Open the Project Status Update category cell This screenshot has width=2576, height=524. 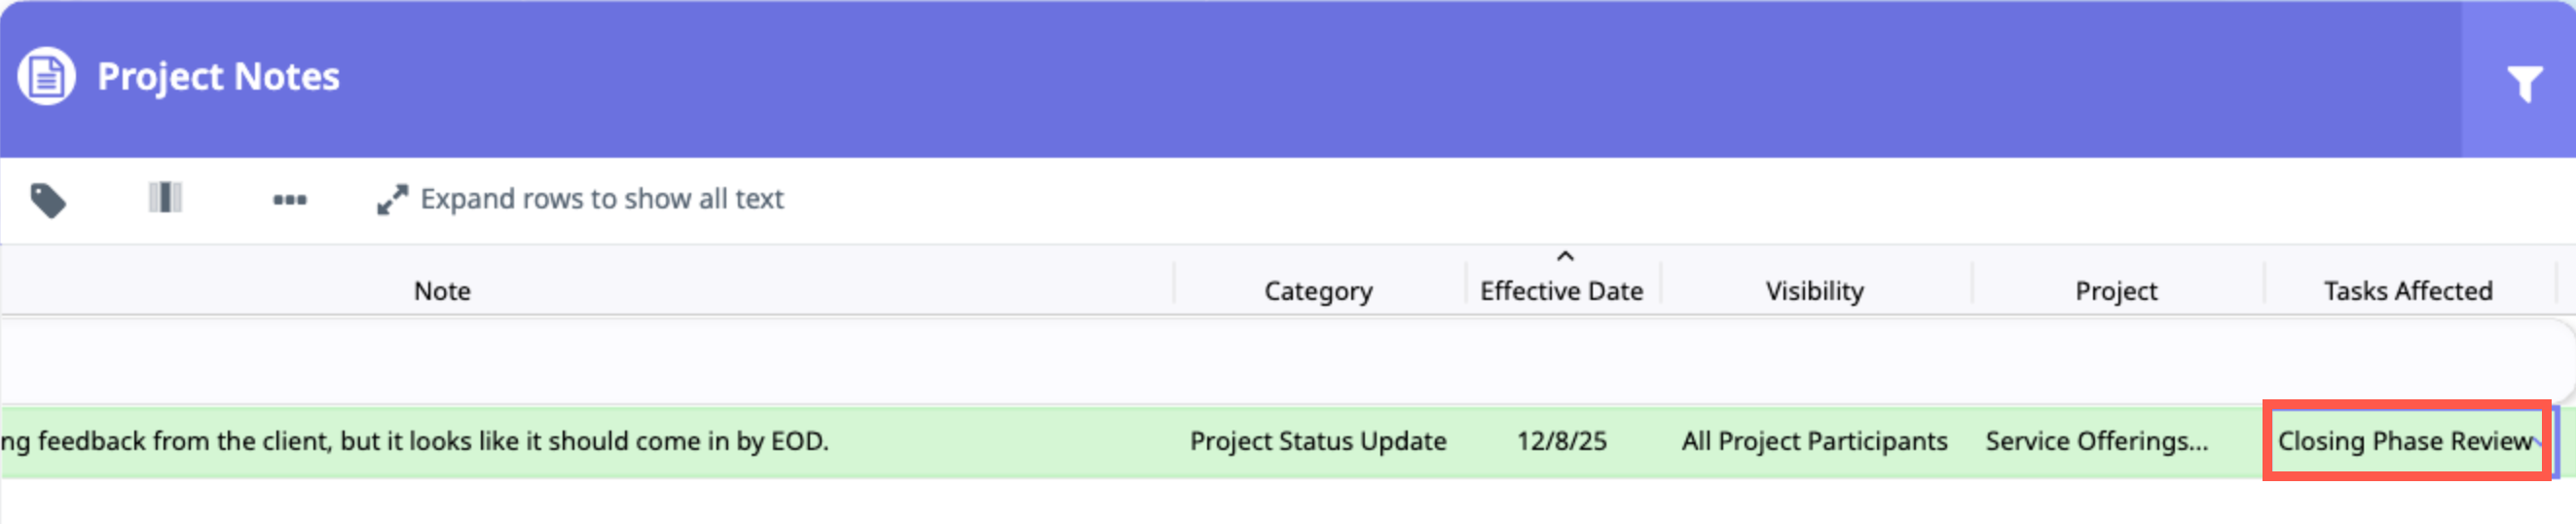click(1318, 441)
